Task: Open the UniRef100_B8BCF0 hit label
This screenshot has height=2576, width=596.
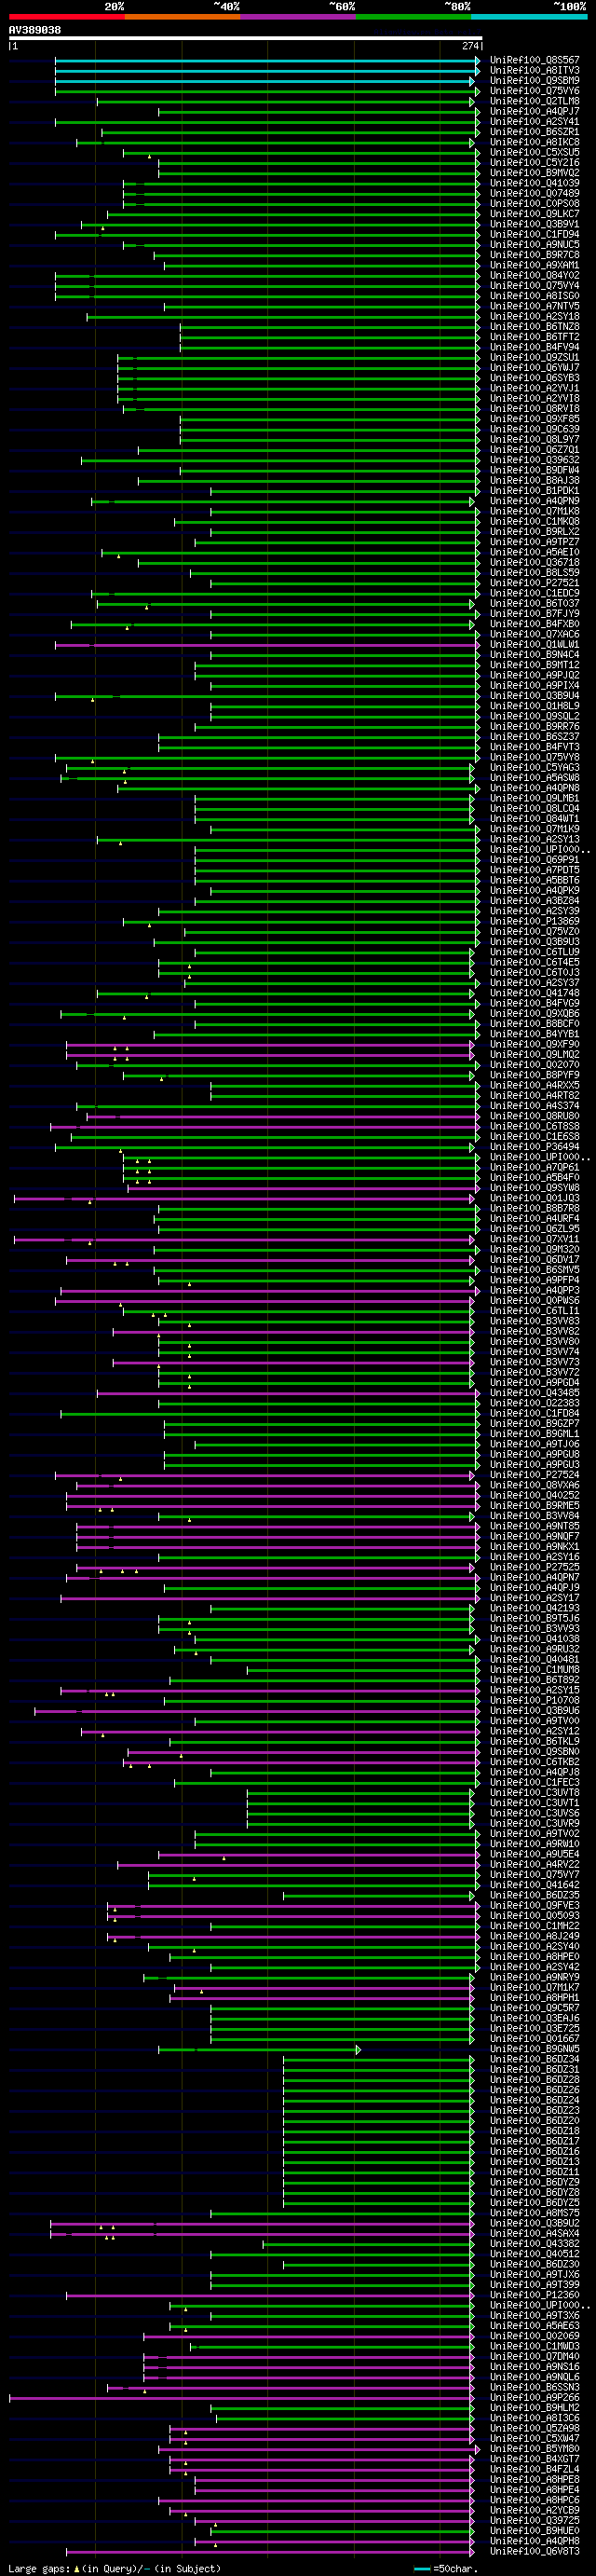Action: [535, 1024]
